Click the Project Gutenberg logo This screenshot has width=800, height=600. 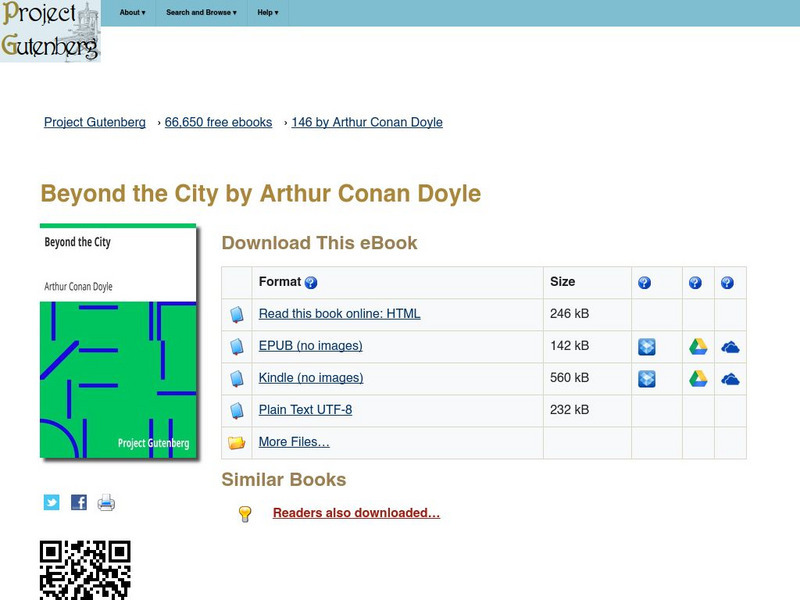pyautogui.click(x=52, y=30)
